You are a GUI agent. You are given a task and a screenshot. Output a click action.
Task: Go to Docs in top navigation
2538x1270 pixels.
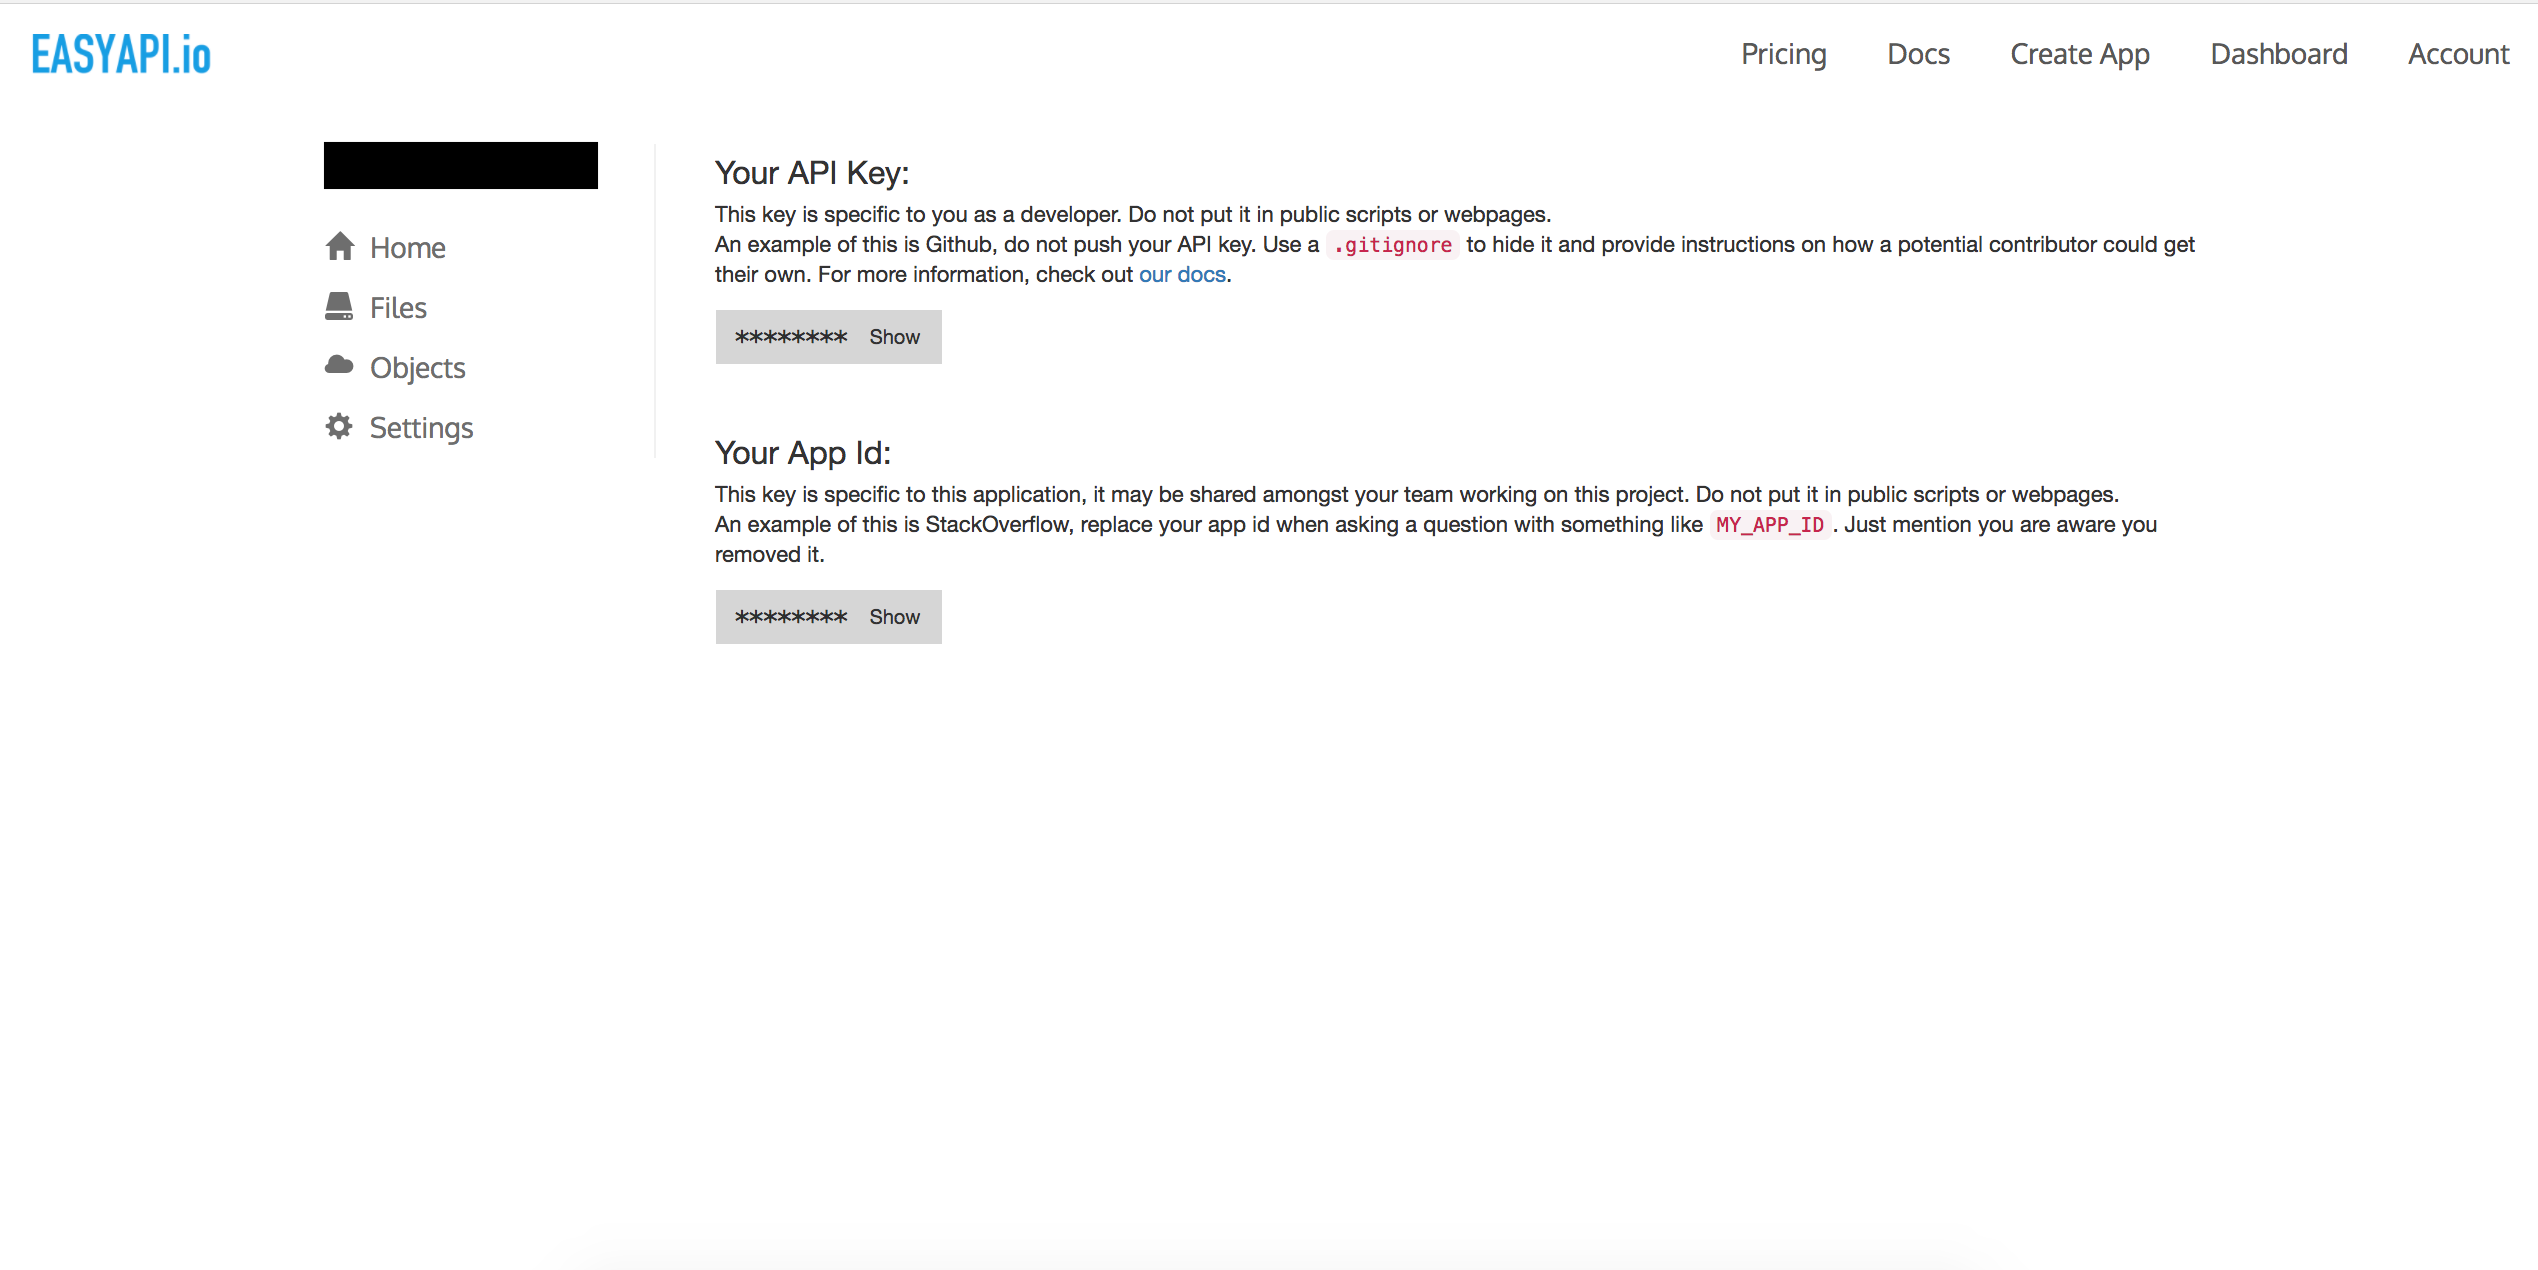point(1918,54)
